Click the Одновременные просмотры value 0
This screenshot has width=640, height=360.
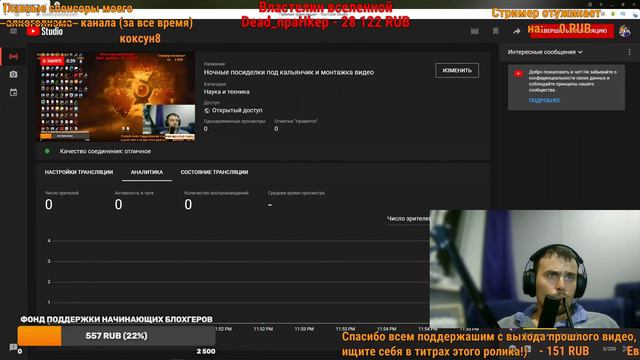[x=205, y=129]
